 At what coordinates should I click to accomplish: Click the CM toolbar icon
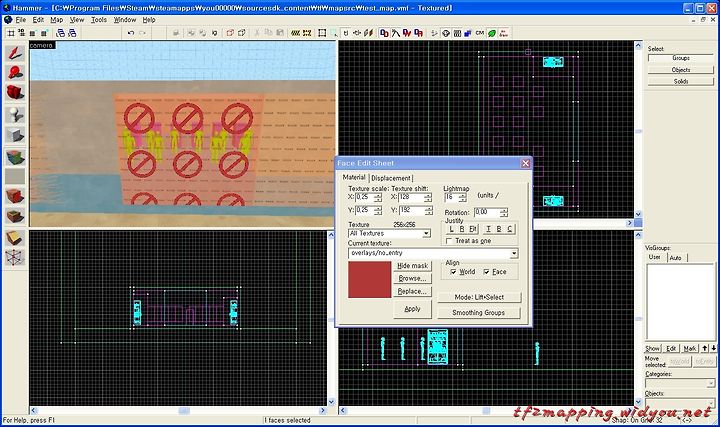pyautogui.click(x=480, y=33)
